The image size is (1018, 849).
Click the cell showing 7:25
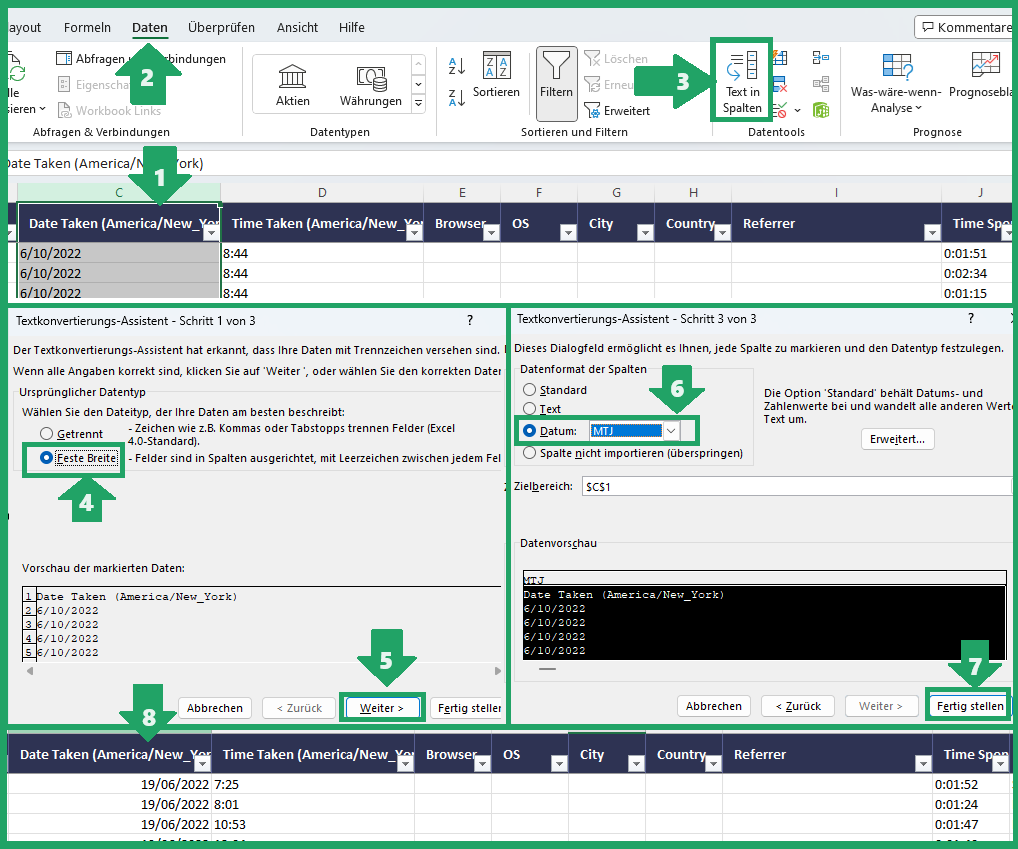pos(313,784)
